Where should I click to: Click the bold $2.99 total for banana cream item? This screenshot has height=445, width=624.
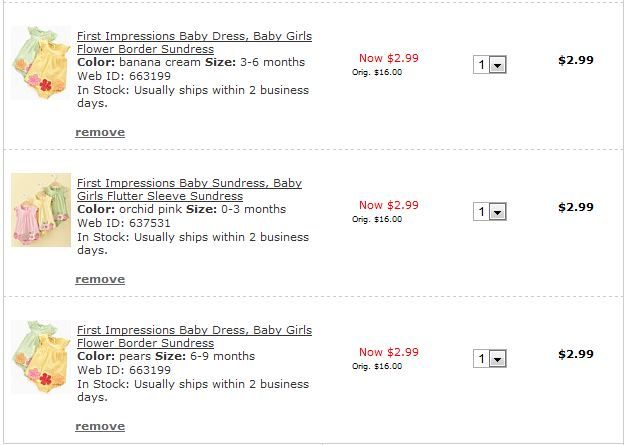[575, 60]
